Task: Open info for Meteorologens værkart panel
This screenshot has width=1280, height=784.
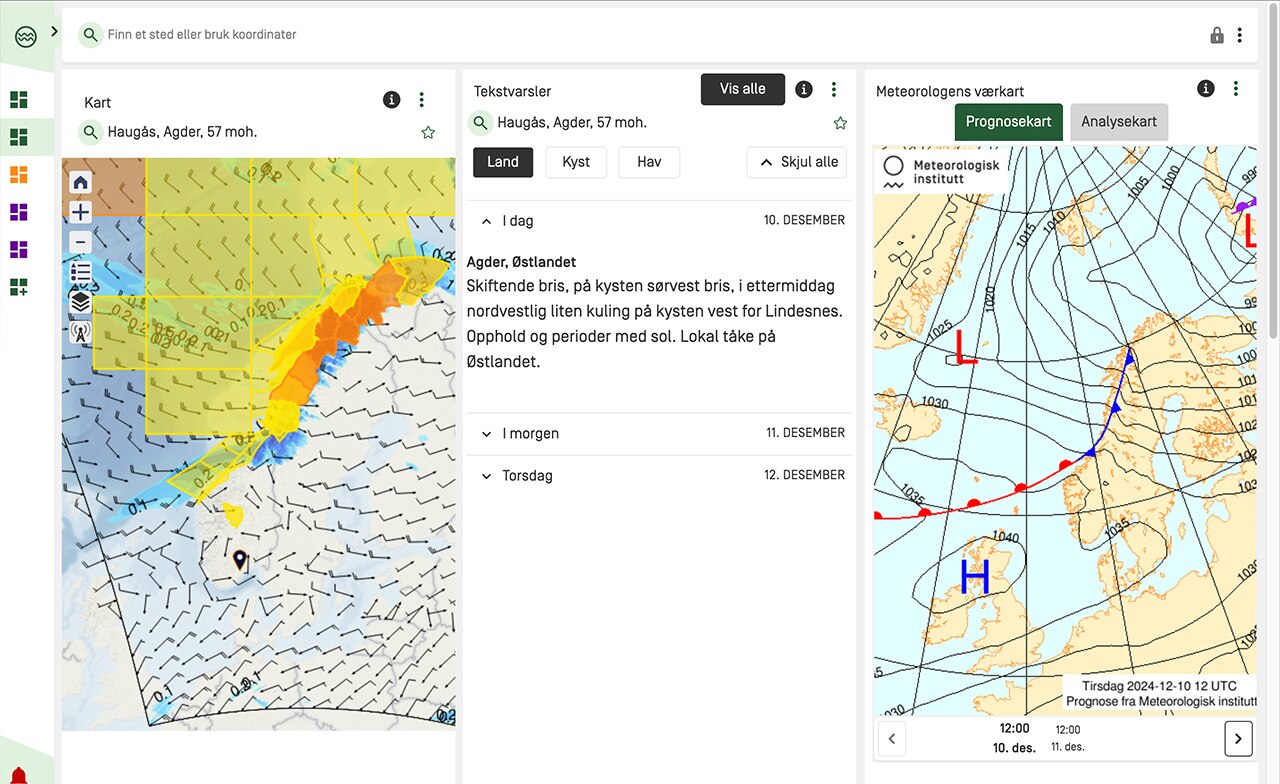Action: pos(1206,89)
